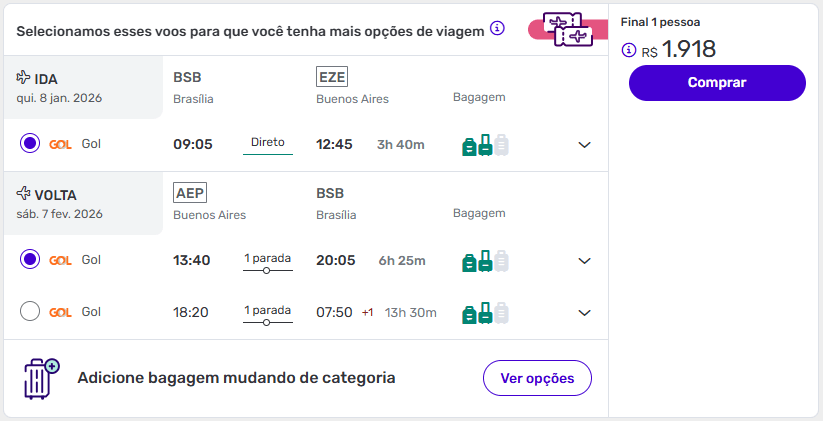Expand details of the 18:20 return flight

point(585,313)
